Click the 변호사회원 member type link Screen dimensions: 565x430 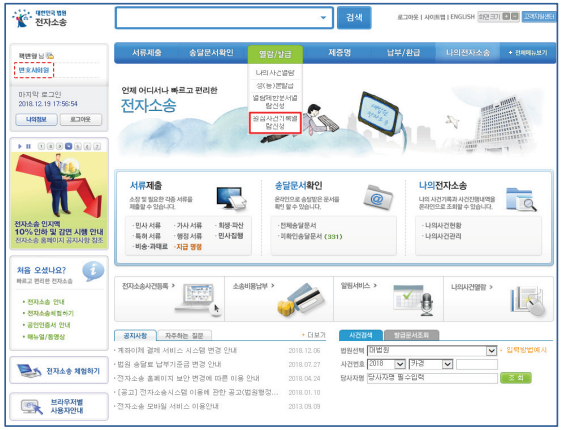tap(34, 70)
